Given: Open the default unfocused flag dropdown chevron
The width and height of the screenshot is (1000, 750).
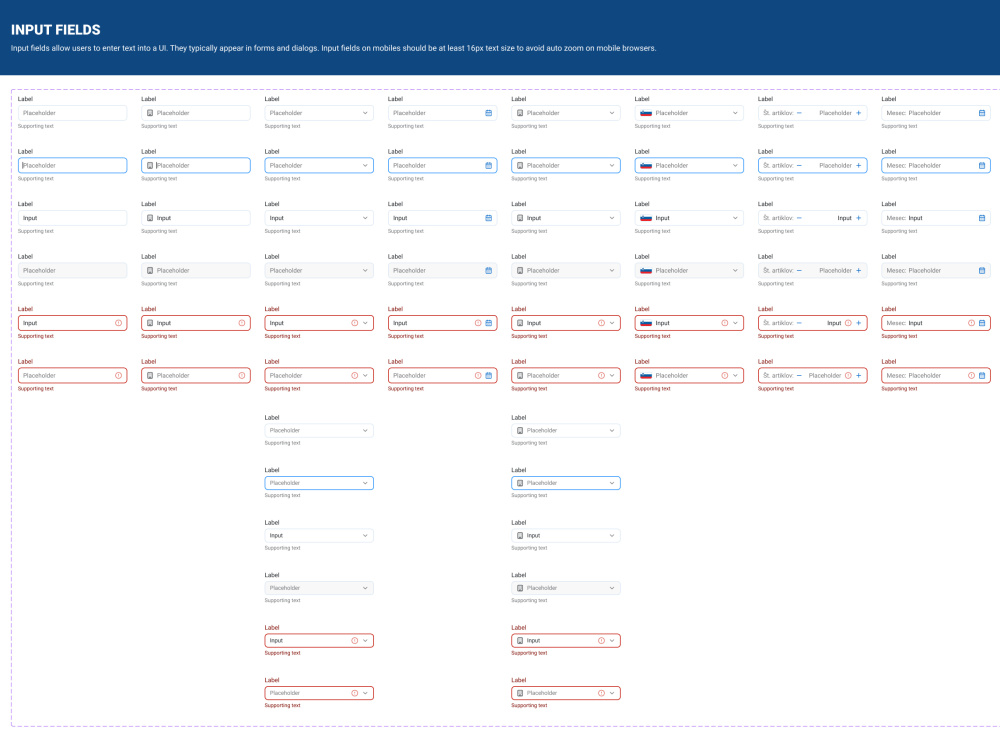Looking at the screenshot, I should tap(735, 113).
